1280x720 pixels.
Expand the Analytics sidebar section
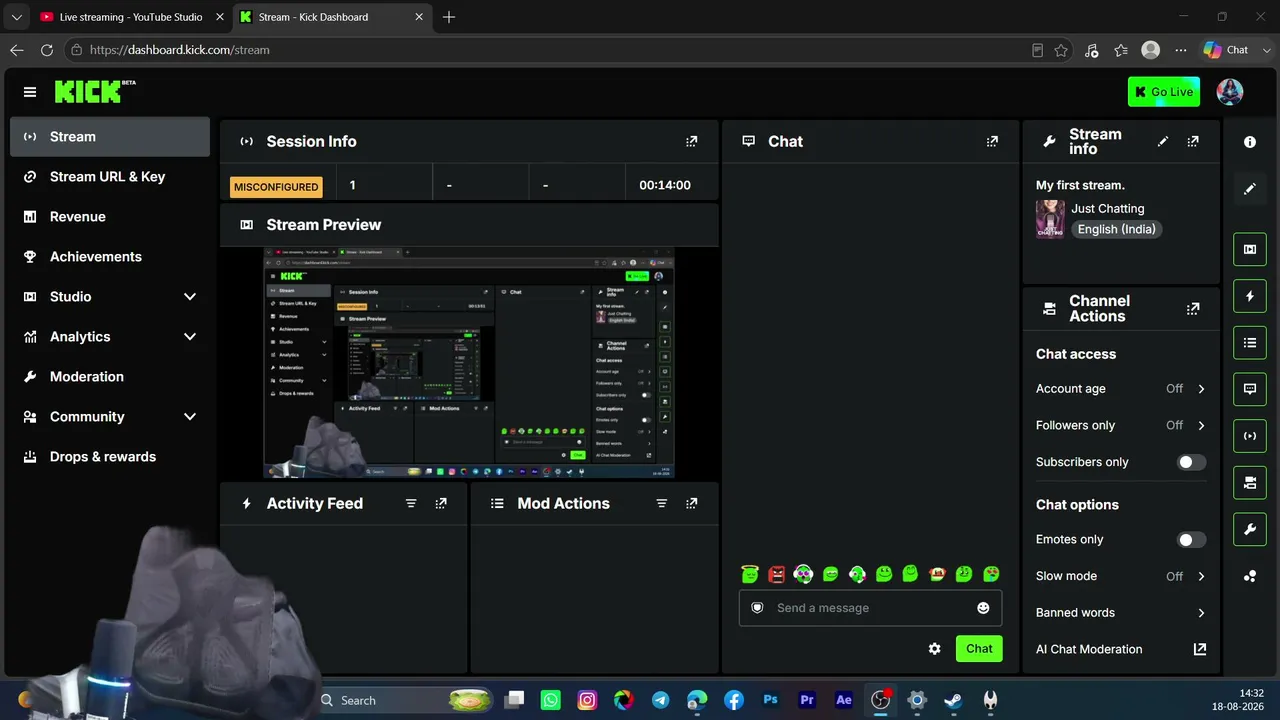[x=110, y=337]
